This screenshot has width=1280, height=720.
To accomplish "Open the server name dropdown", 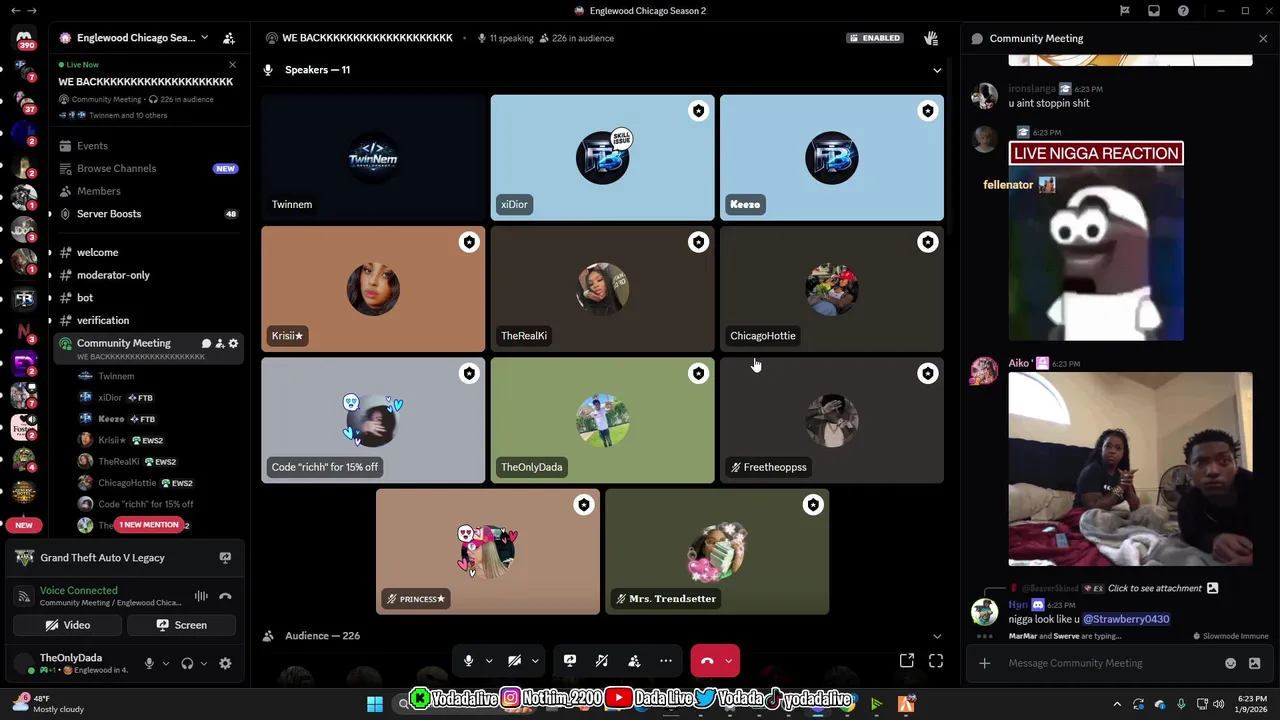I will tap(204, 38).
